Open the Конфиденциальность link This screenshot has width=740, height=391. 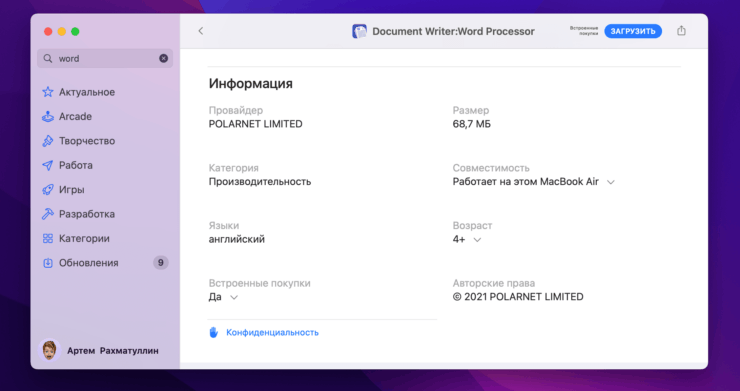point(272,332)
